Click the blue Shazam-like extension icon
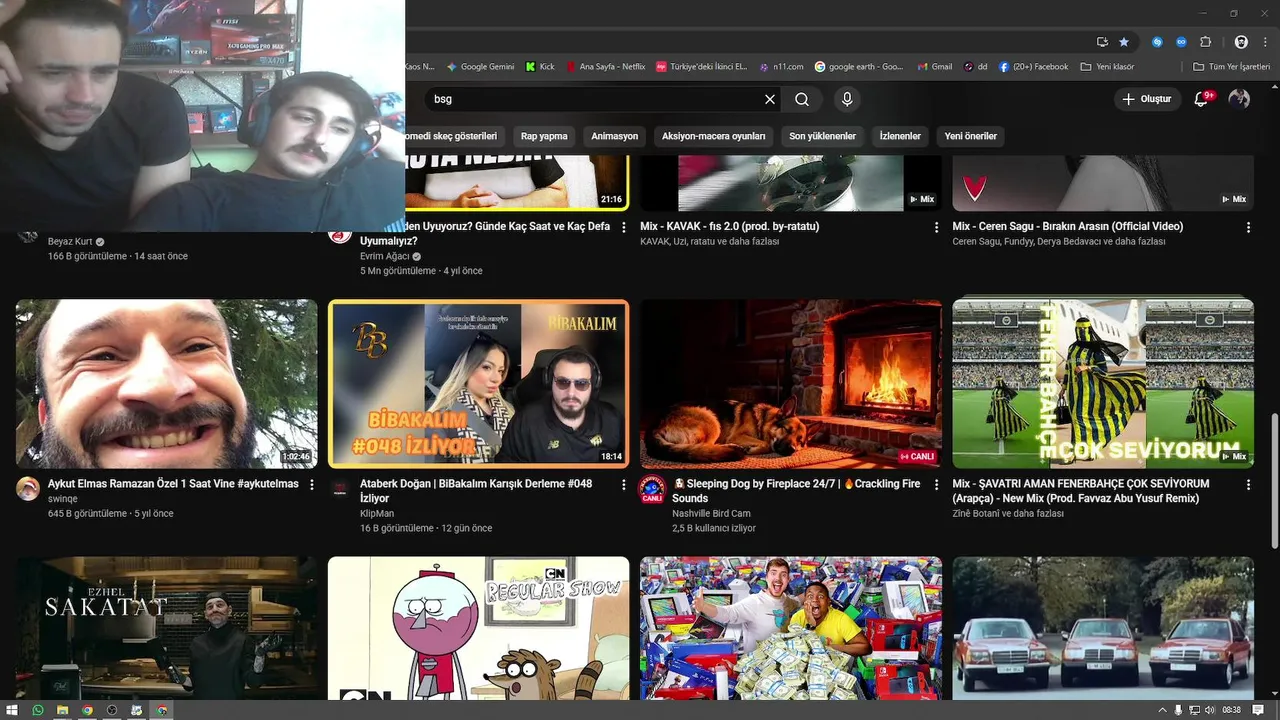 coord(1158,42)
